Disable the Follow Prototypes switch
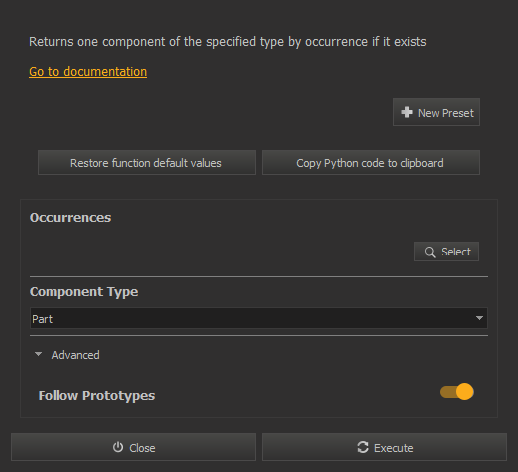The image size is (518, 472). [457, 392]
